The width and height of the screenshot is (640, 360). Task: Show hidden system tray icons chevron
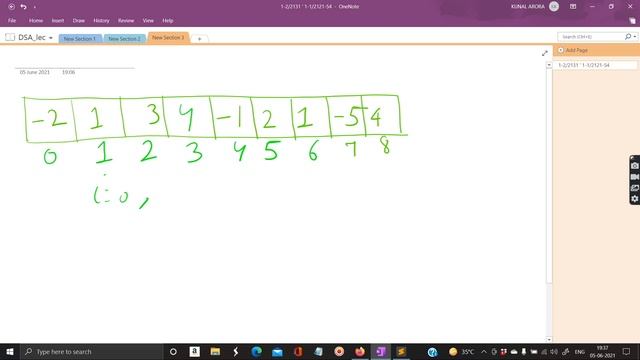(x=484, y=352)
